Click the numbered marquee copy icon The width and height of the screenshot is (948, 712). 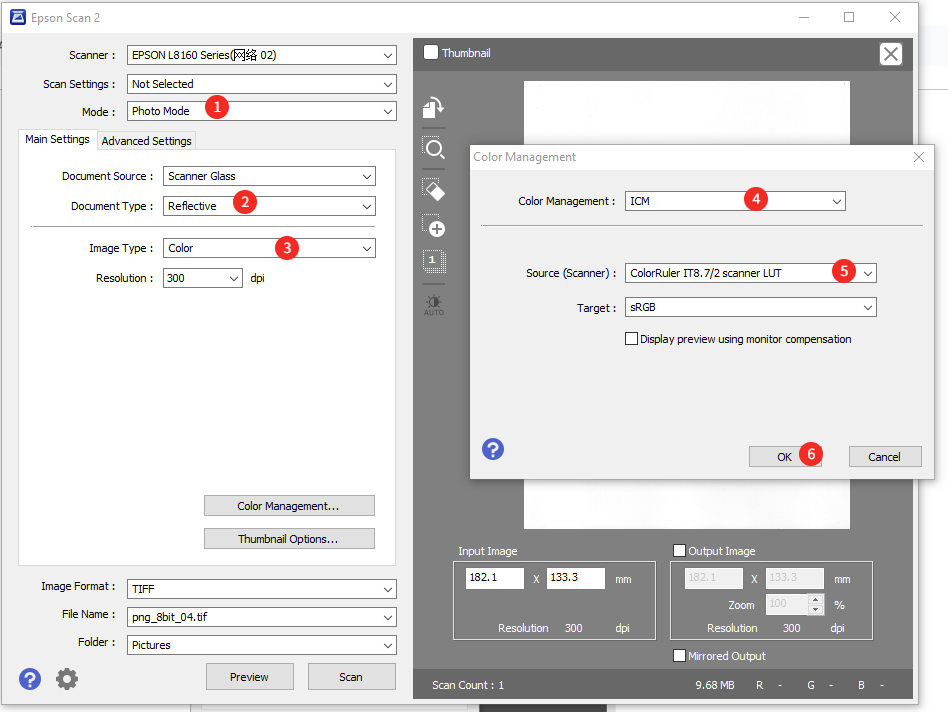point(433,261)
